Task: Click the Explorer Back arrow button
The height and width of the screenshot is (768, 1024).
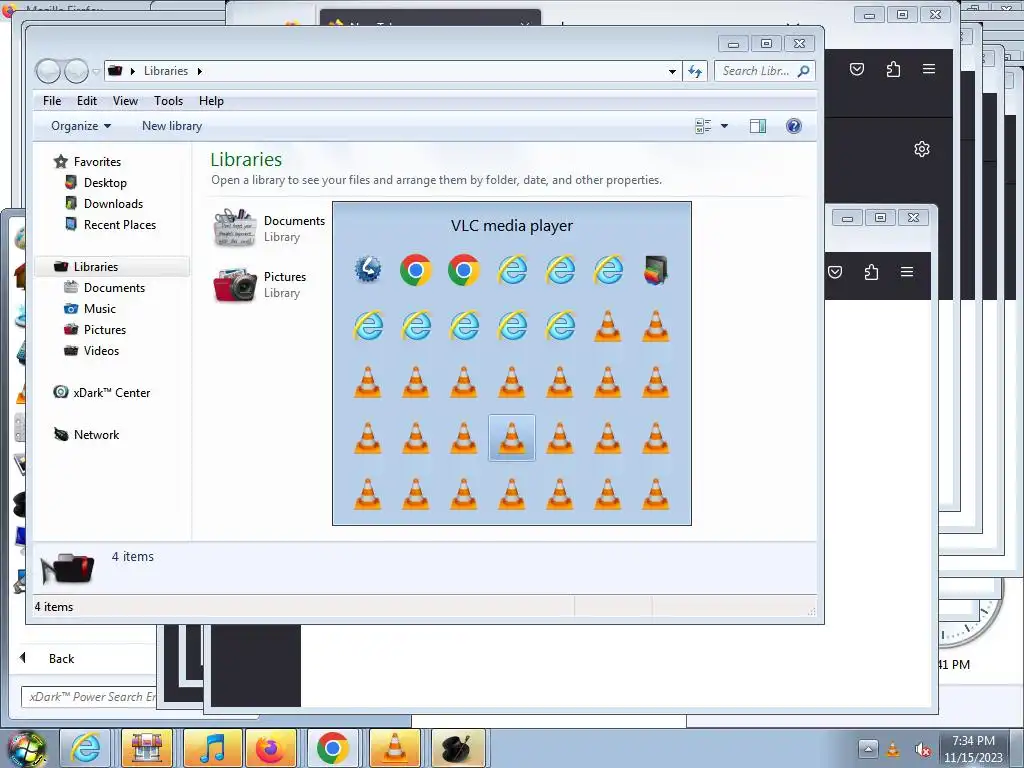Action: click(48, 71)
